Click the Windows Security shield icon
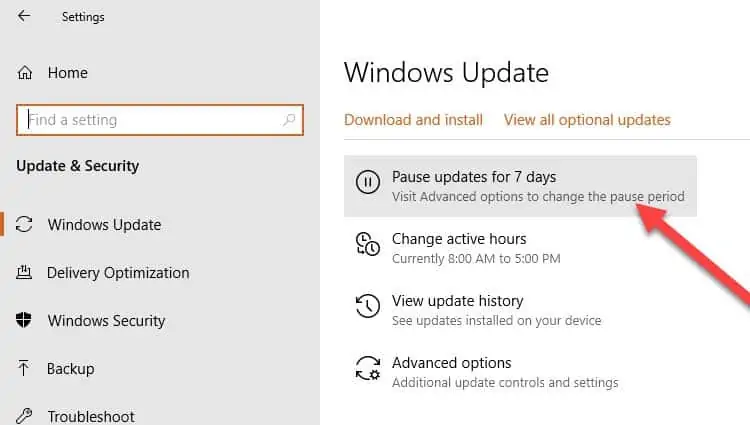The image size is (750, 425). click(x=26, y=321)
